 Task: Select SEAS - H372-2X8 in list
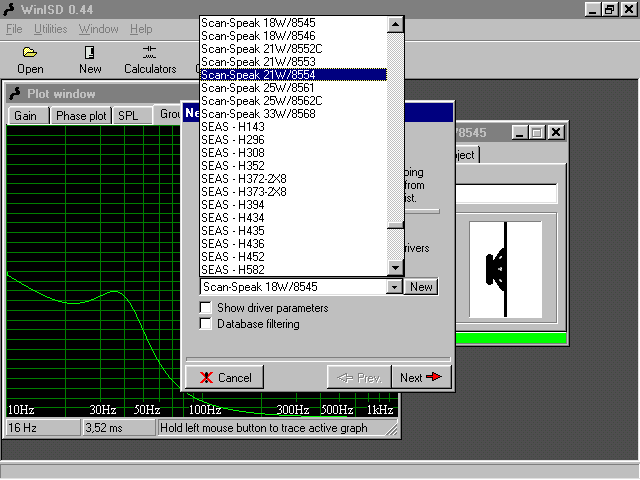click(x=293, y=179)
